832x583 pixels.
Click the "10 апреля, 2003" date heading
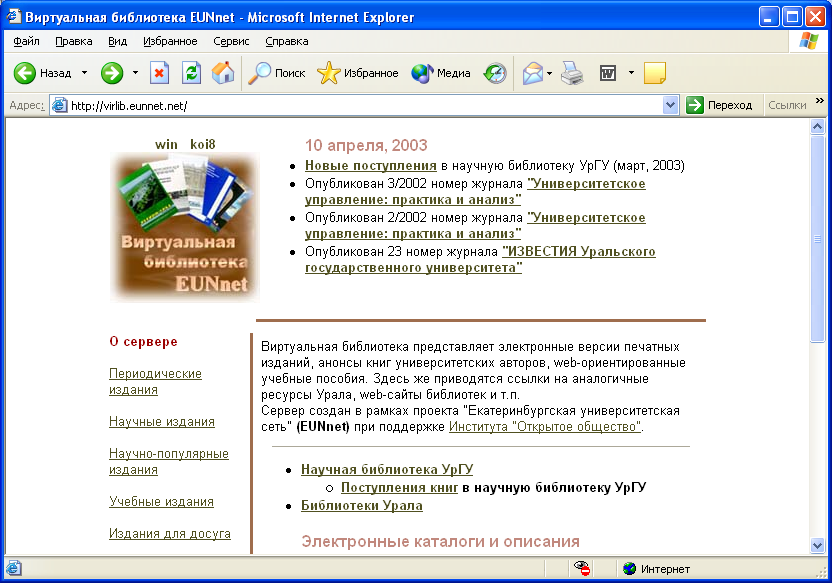366,145
